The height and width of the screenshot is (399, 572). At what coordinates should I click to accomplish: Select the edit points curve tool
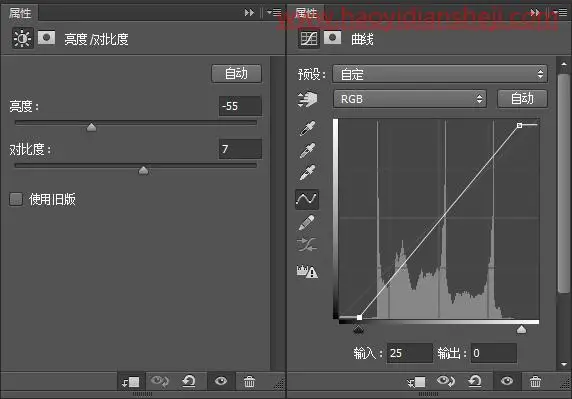307,199
